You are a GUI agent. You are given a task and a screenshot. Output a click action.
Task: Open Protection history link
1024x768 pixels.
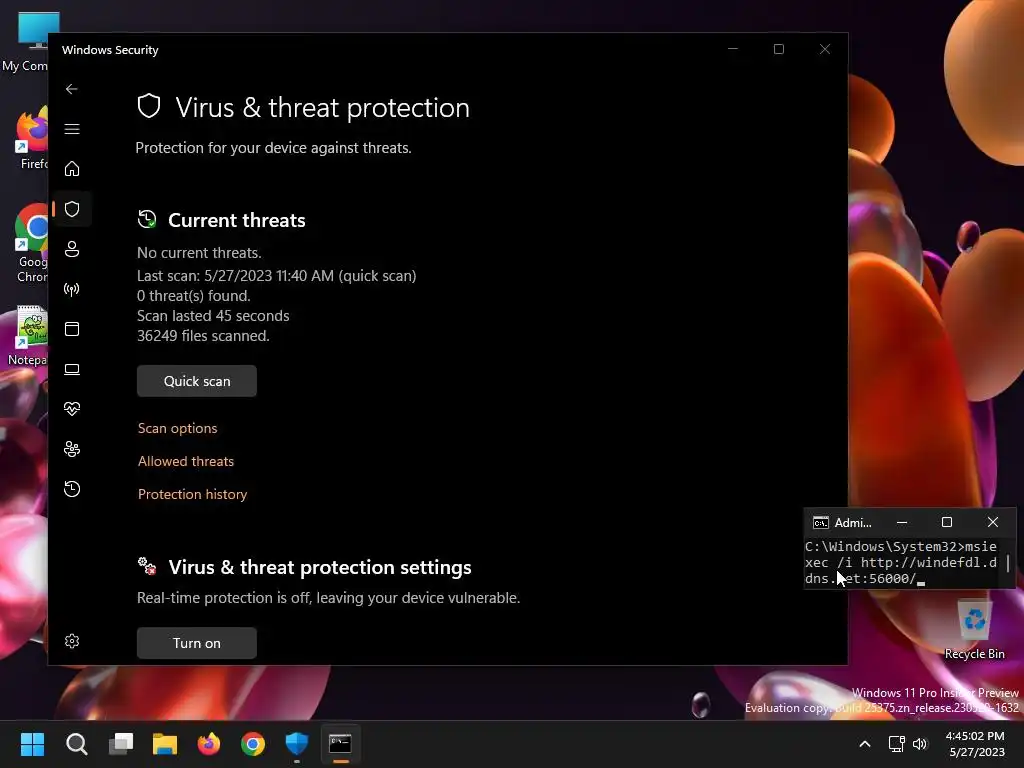coord(193,494)
